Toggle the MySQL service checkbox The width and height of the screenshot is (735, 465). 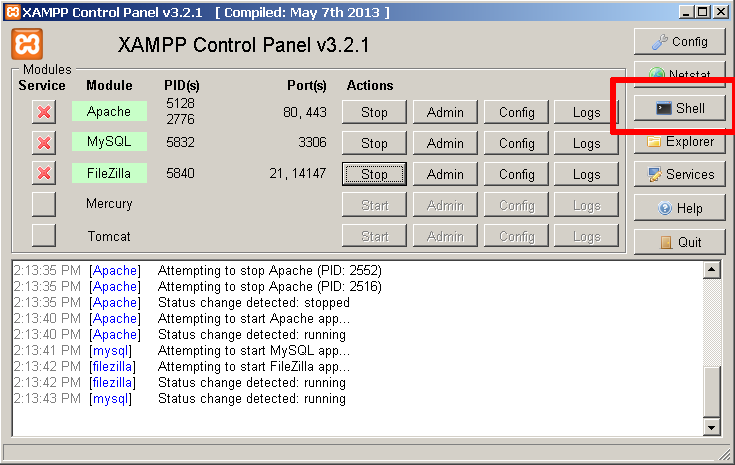44,143
